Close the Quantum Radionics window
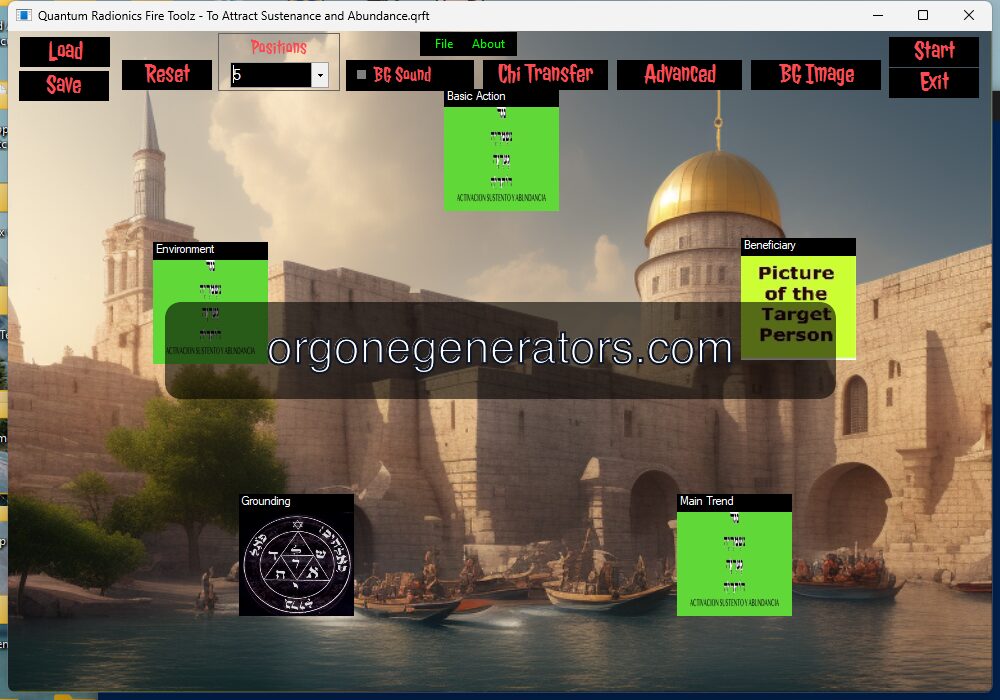1000x700 pixels. 969,15
